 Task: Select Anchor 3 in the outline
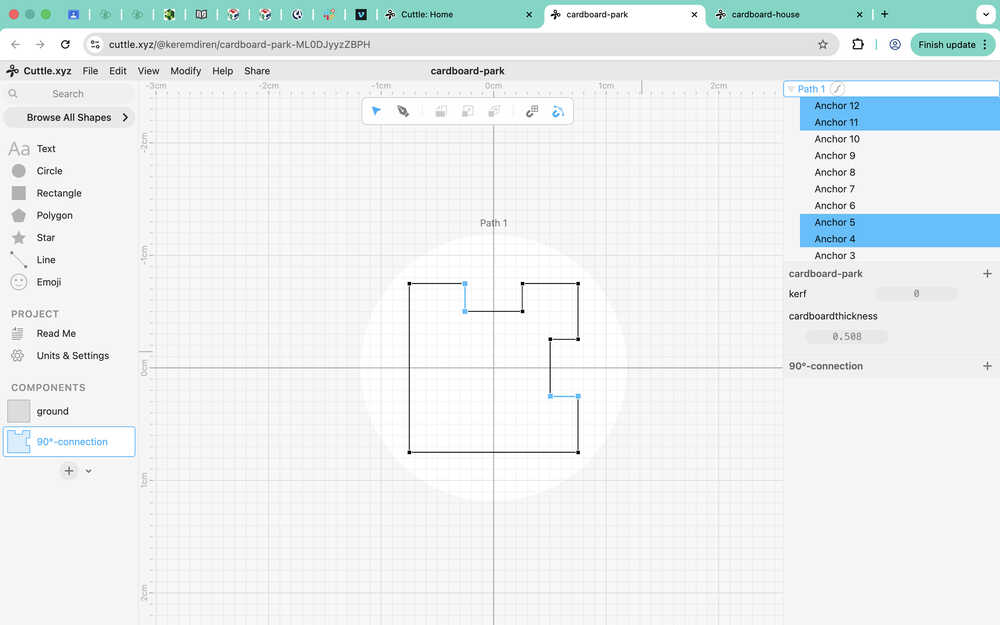coord(900,255)
